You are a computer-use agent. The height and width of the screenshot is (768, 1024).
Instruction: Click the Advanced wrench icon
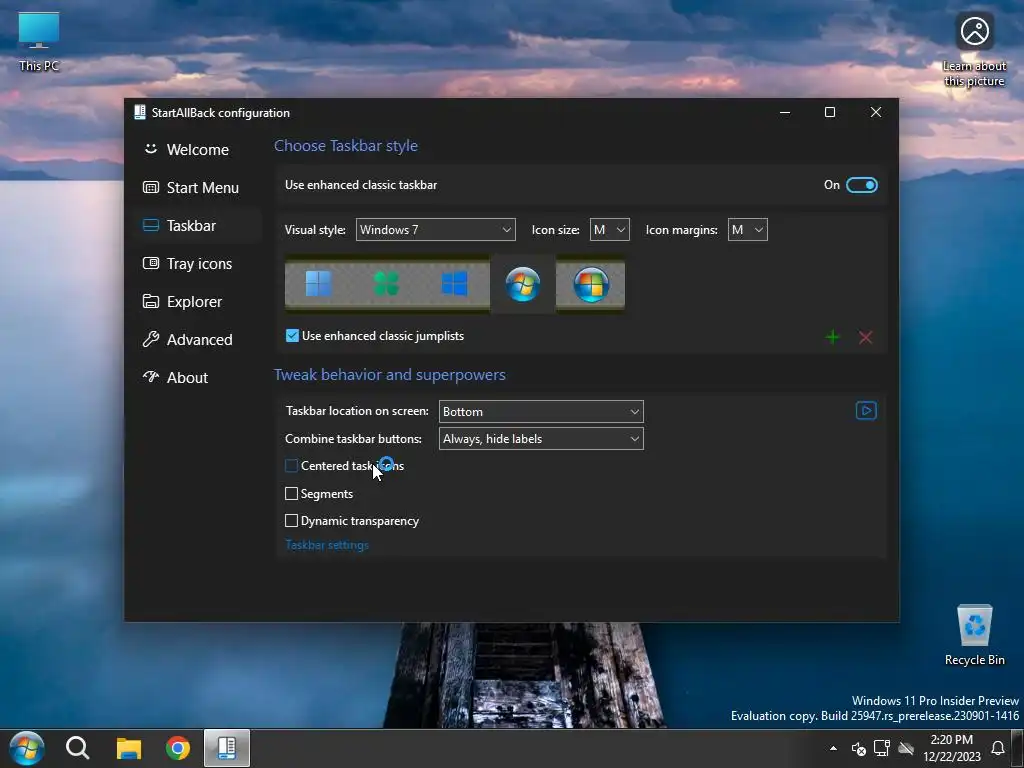pyautogui.click(x=151, y=339)
